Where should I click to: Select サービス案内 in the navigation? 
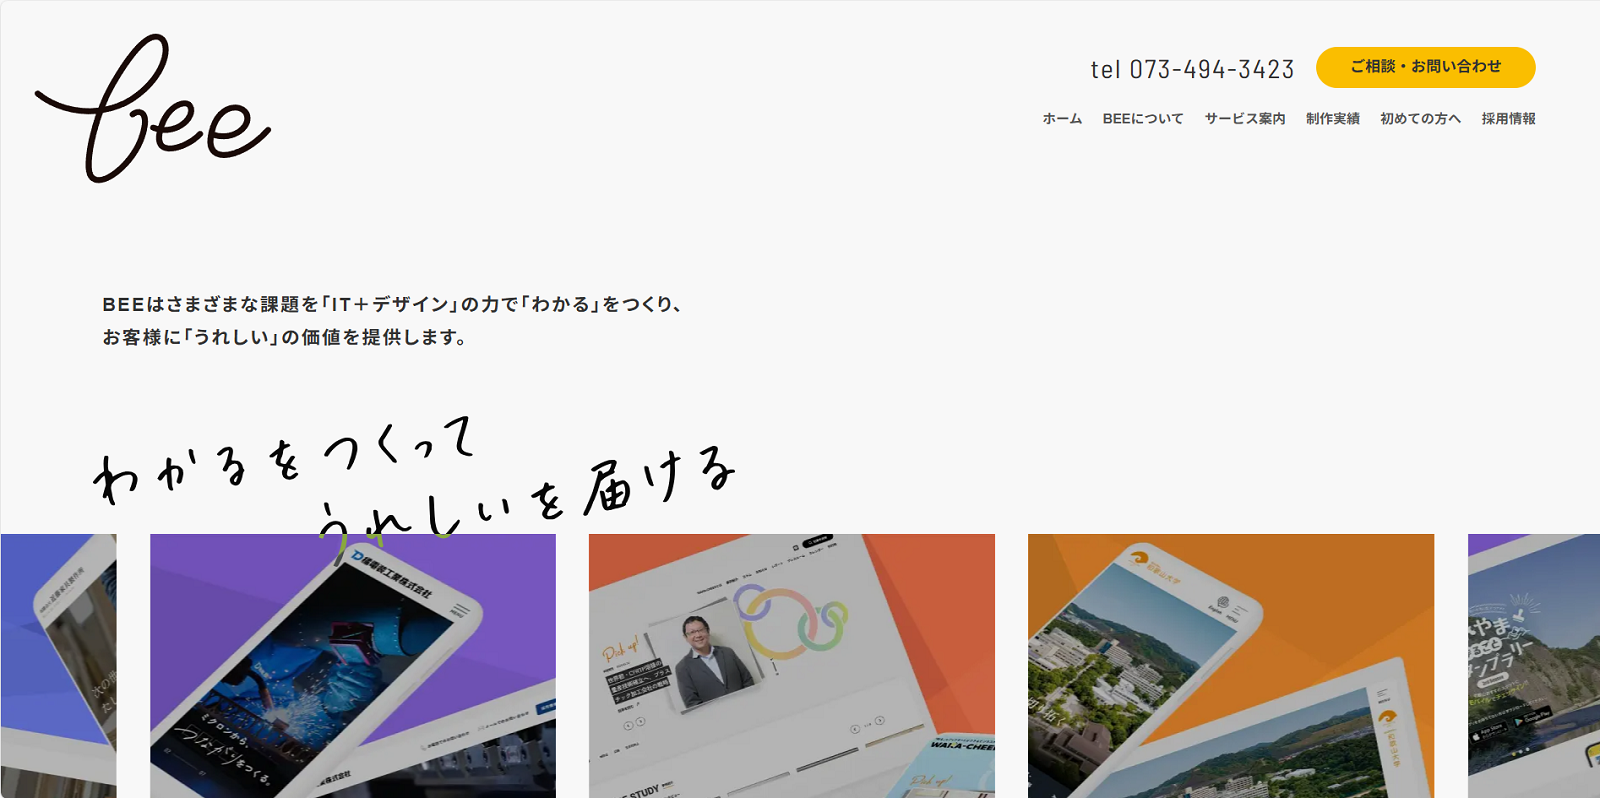pyautogui.click(x=1244, y=119)
